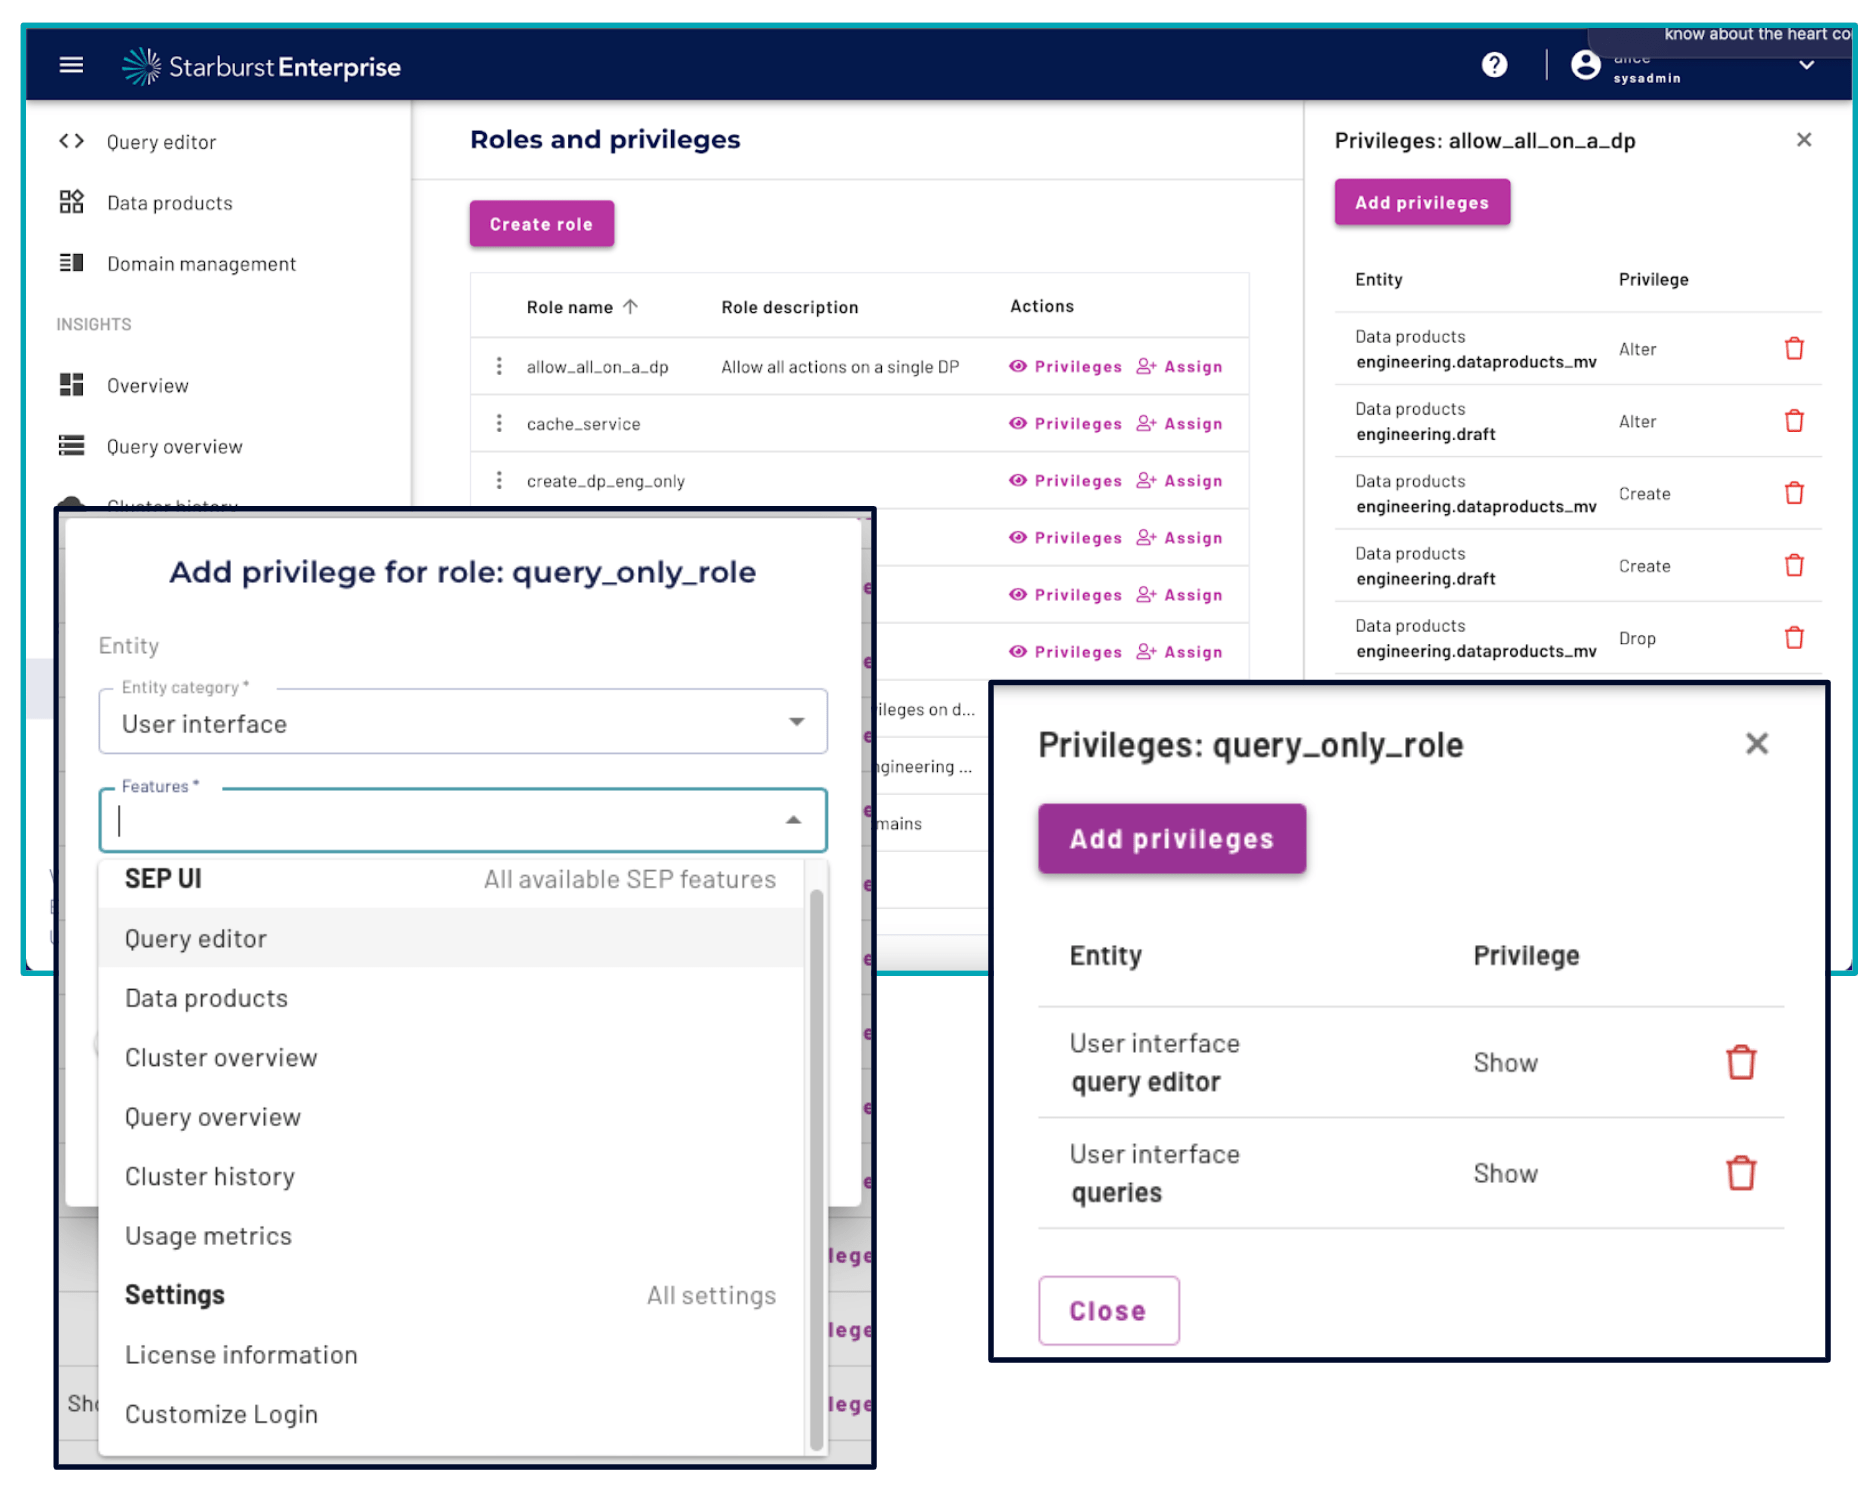Click the Domain management sidebar icon

pos(71,264)
